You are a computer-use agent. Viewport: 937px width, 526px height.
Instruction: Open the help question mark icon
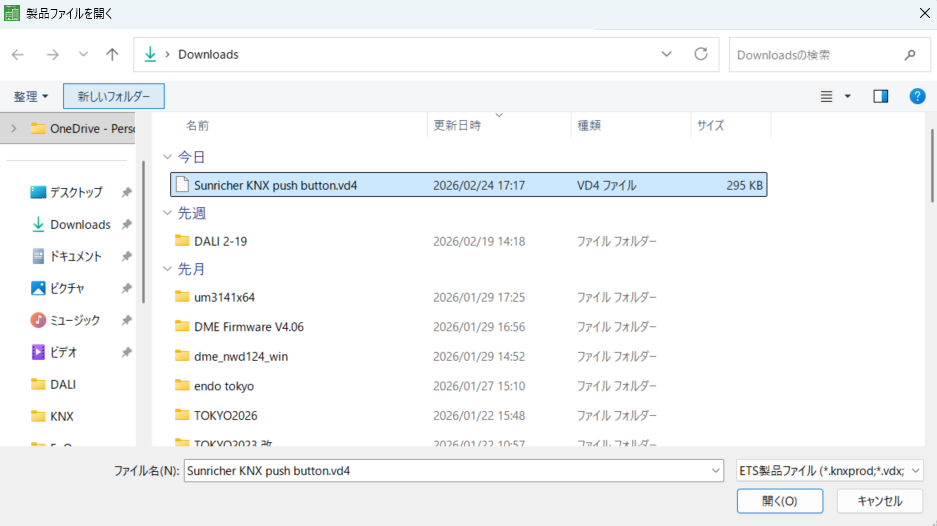click(916, 96)
